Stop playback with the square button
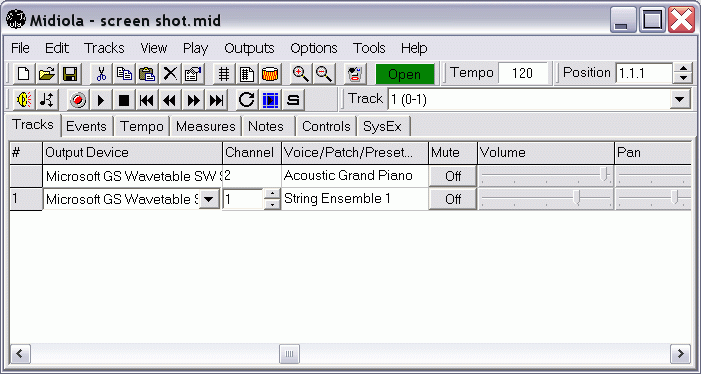The height and width of the screenshot is (374, 701). (x=124, y=100)
